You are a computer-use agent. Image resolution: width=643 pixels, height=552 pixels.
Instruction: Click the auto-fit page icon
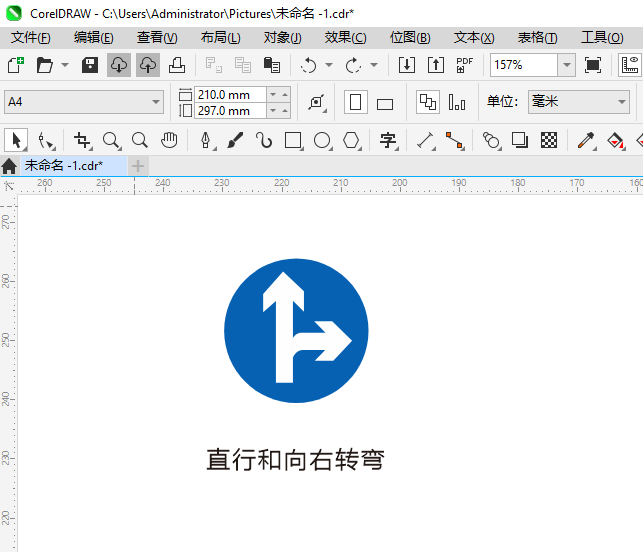[317, 102]
